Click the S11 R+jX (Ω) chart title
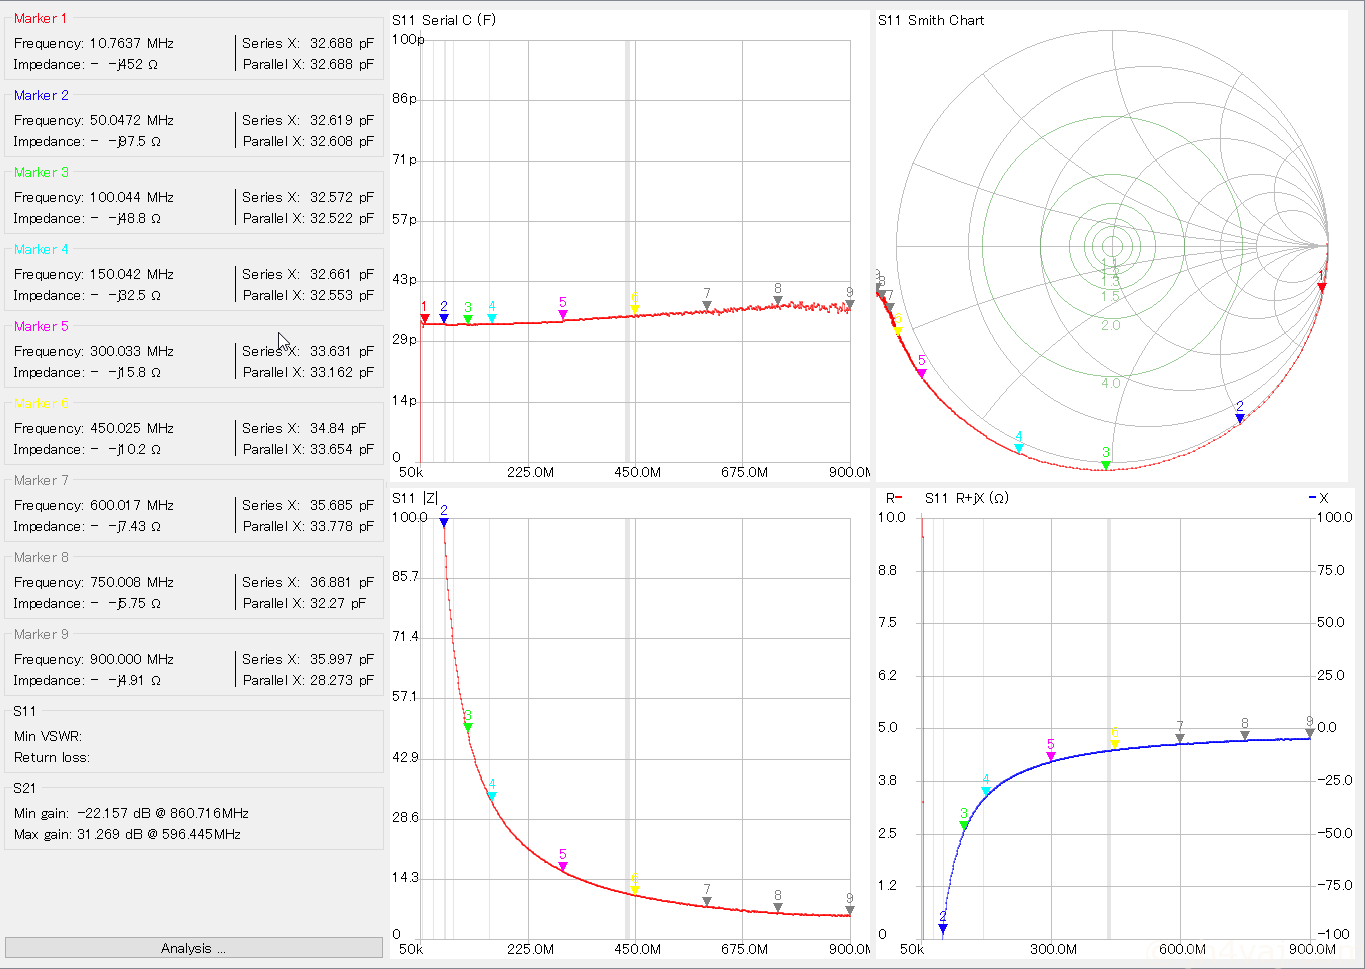Image resolution: width=1365 pixels, height=969 pixels. coord(967,498)
